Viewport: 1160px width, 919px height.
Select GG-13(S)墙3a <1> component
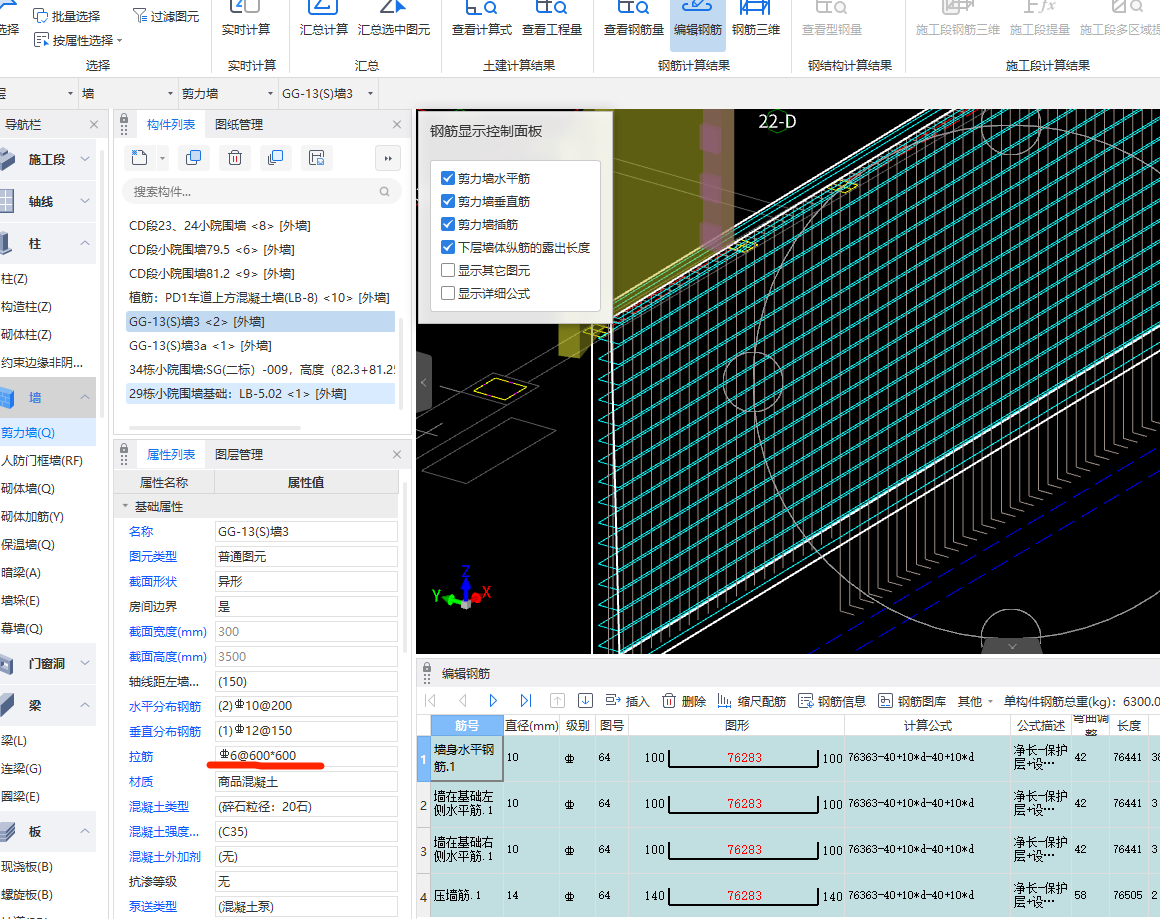[x=260, y=346]
